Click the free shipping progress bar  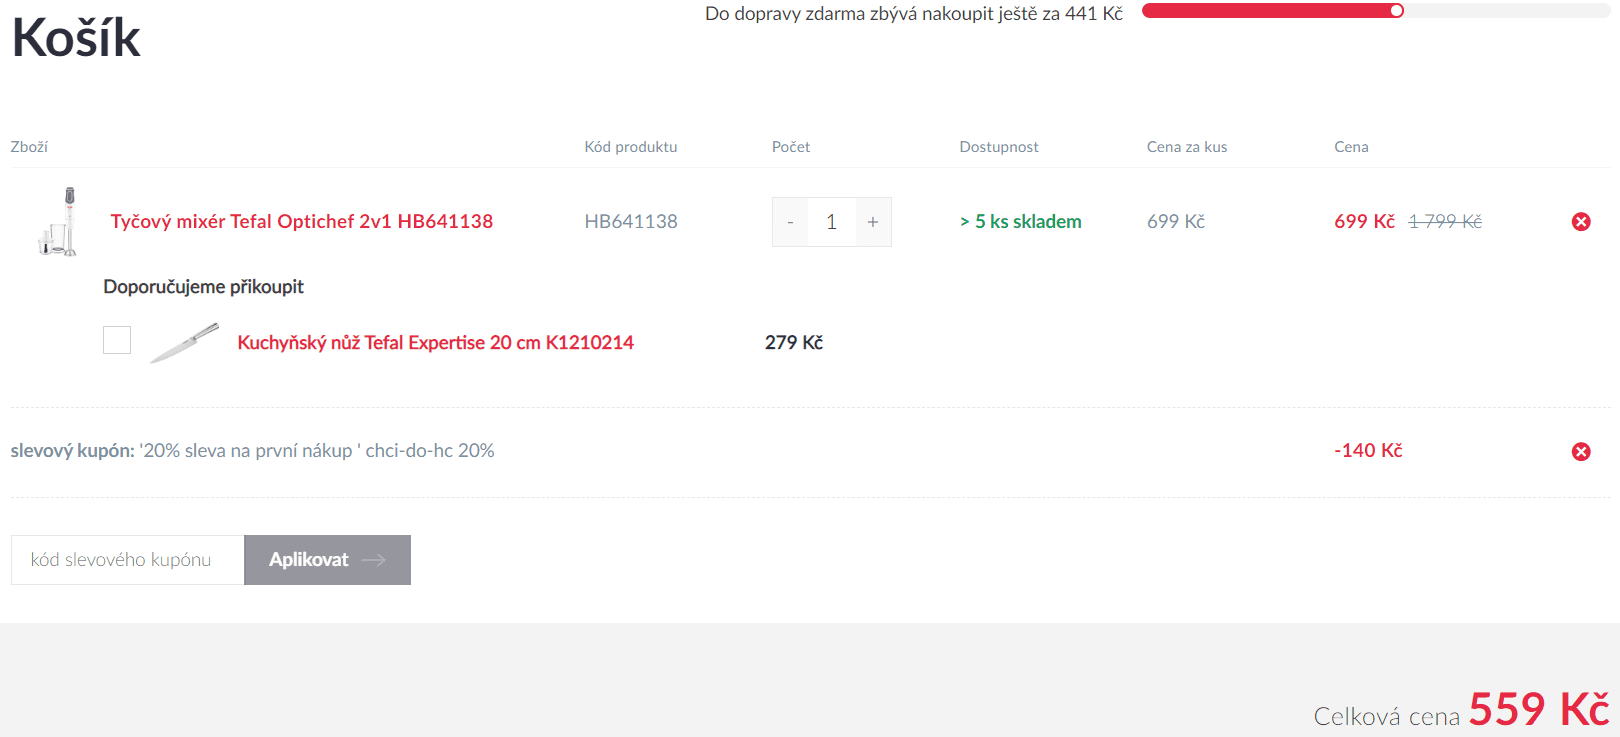(x=1375, y=11)
